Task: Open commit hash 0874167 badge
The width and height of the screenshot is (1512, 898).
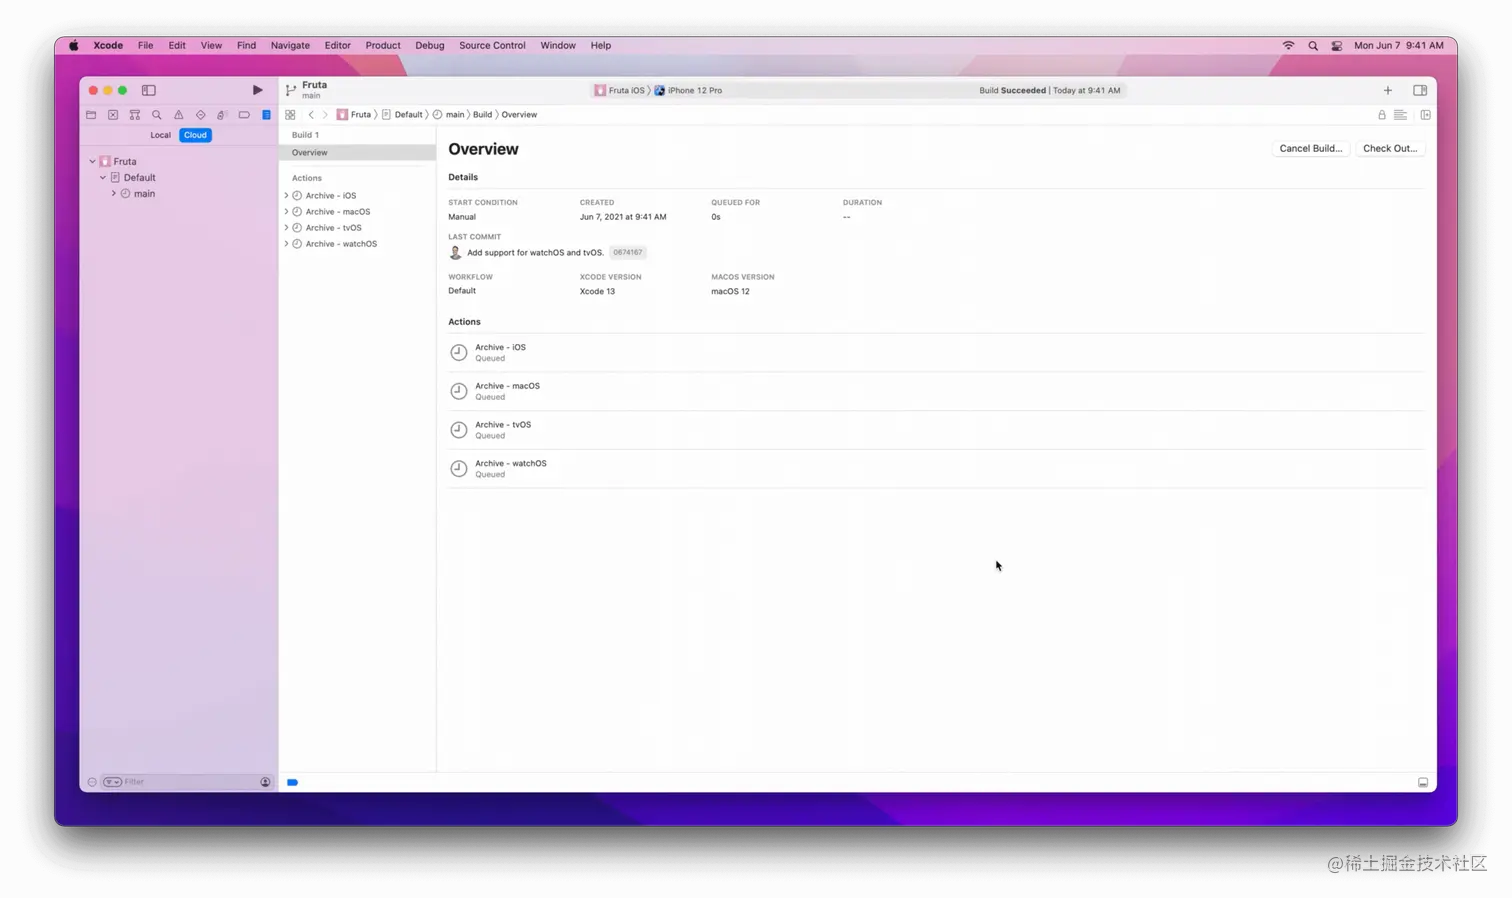Action: point(628,253)
